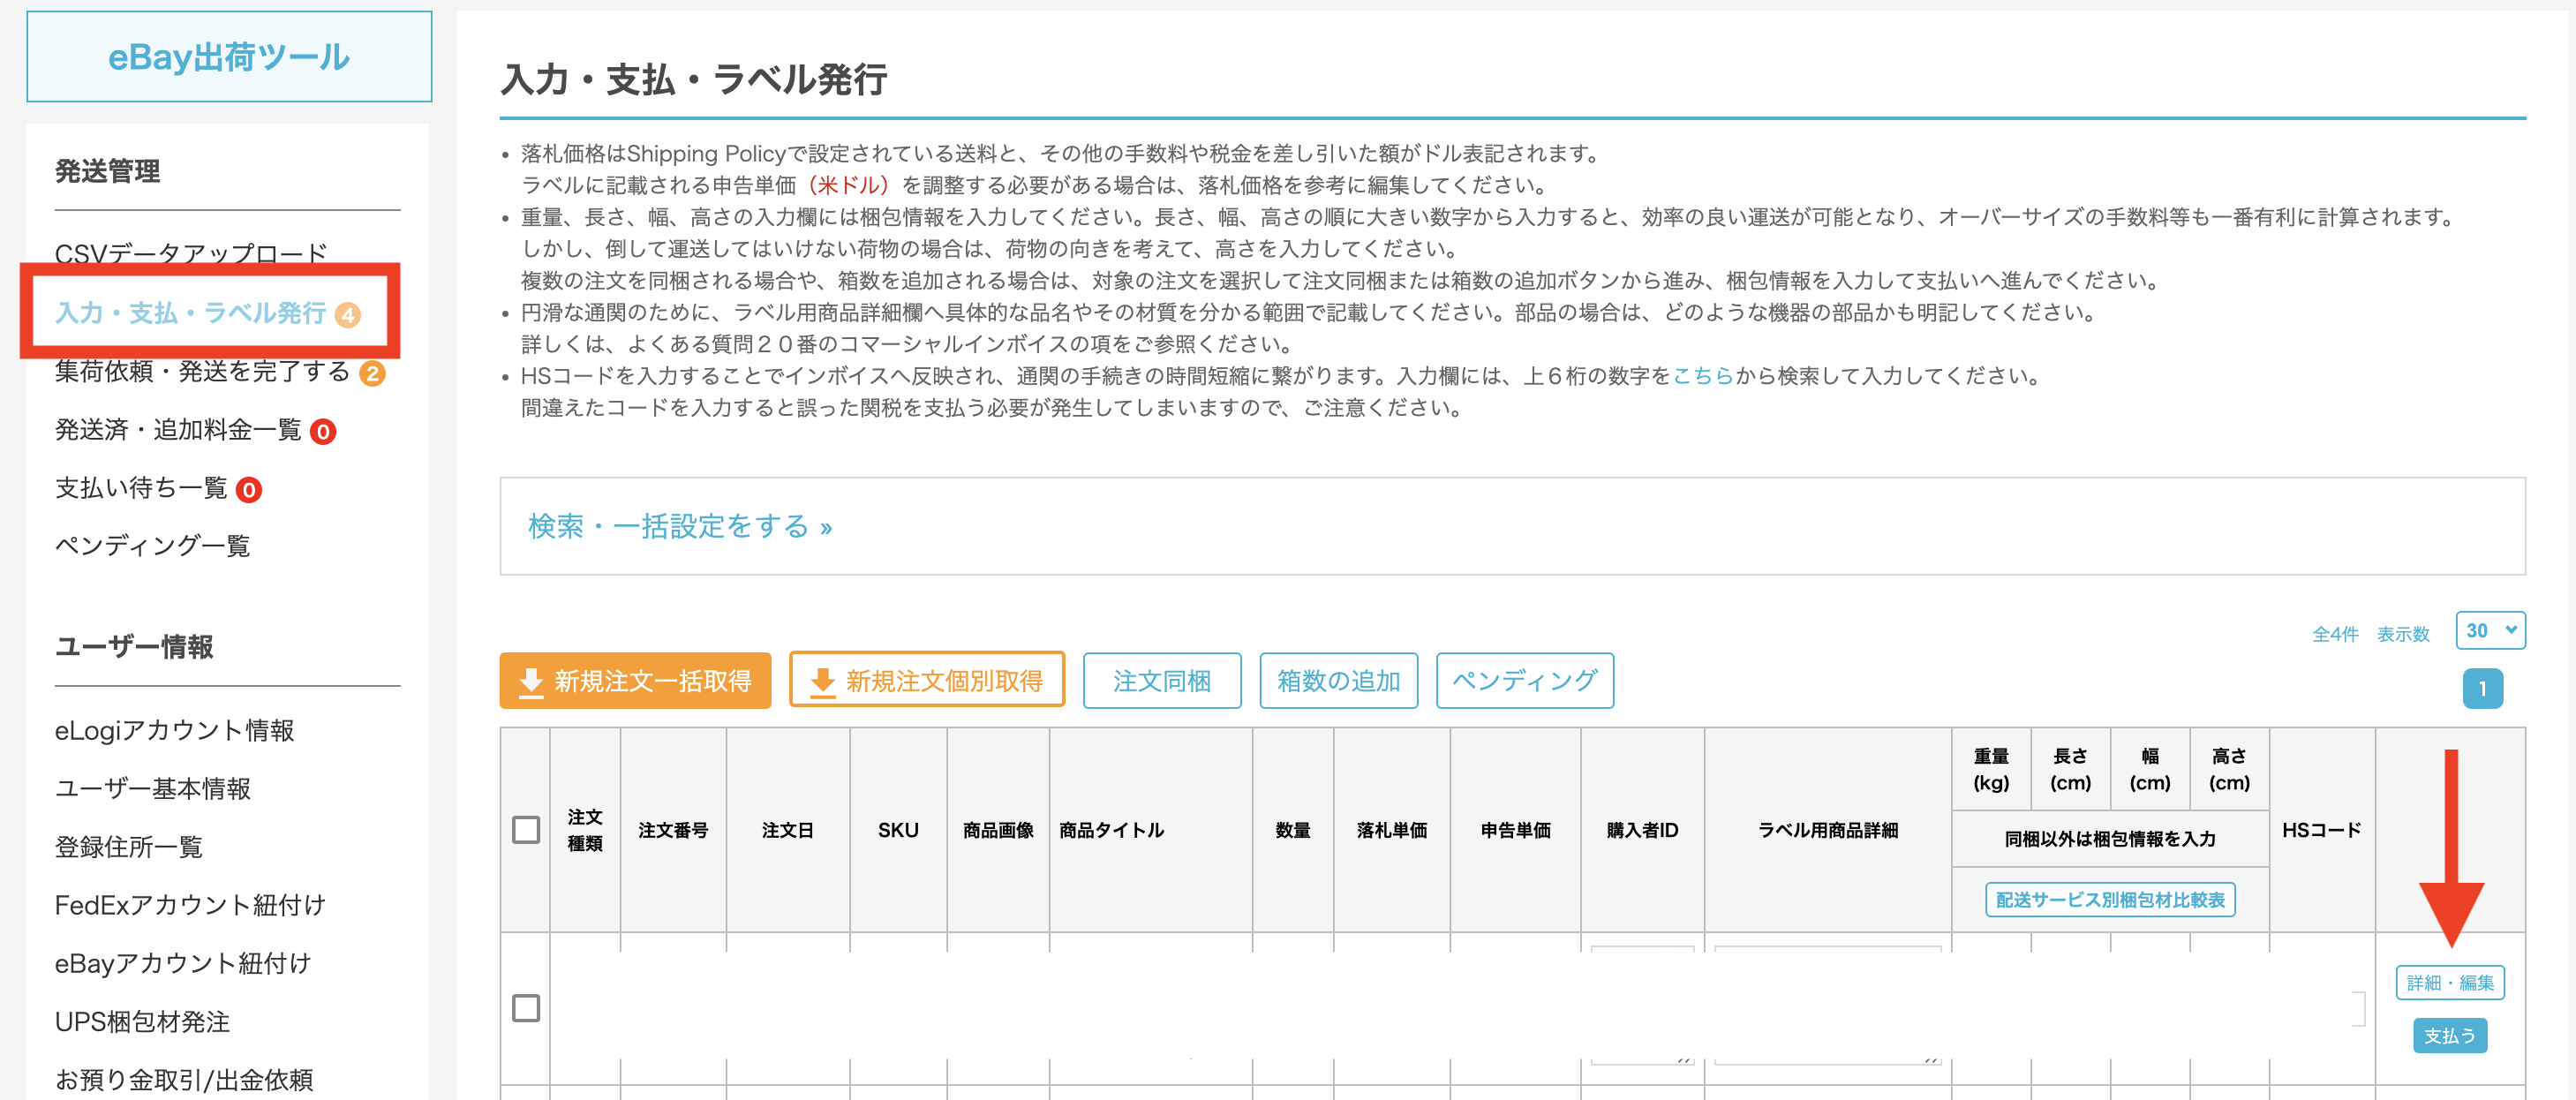Open the こちら HS code search link
This screenshot has width=2576, height=1100.
pos(1702,376)
